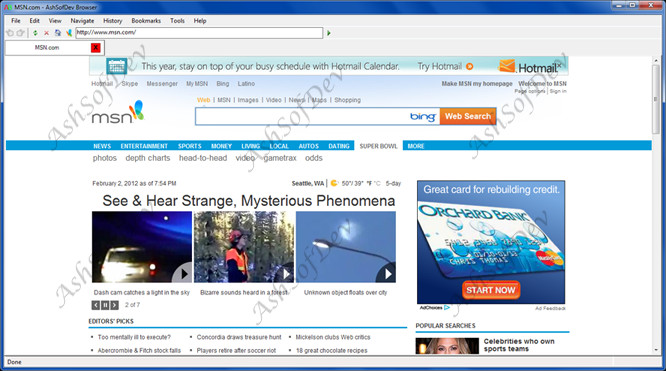Open the LIVING navigation tab
Viewport: 666px width, 371px height.
pos(251,146)
